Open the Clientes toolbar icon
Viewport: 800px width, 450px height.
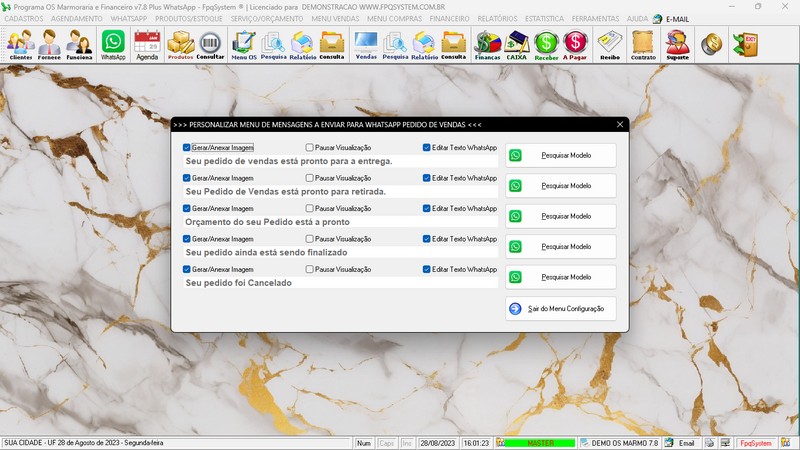click(x=21, y=45)
